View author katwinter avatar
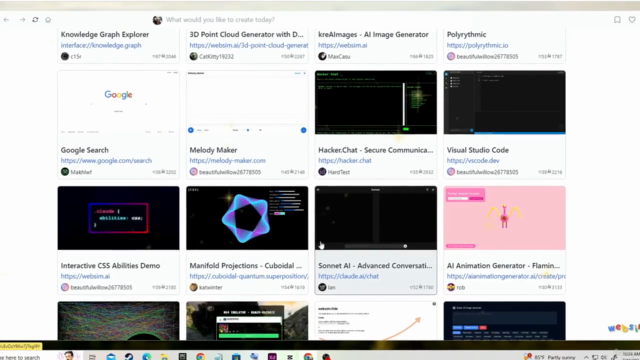 (193, 287)
